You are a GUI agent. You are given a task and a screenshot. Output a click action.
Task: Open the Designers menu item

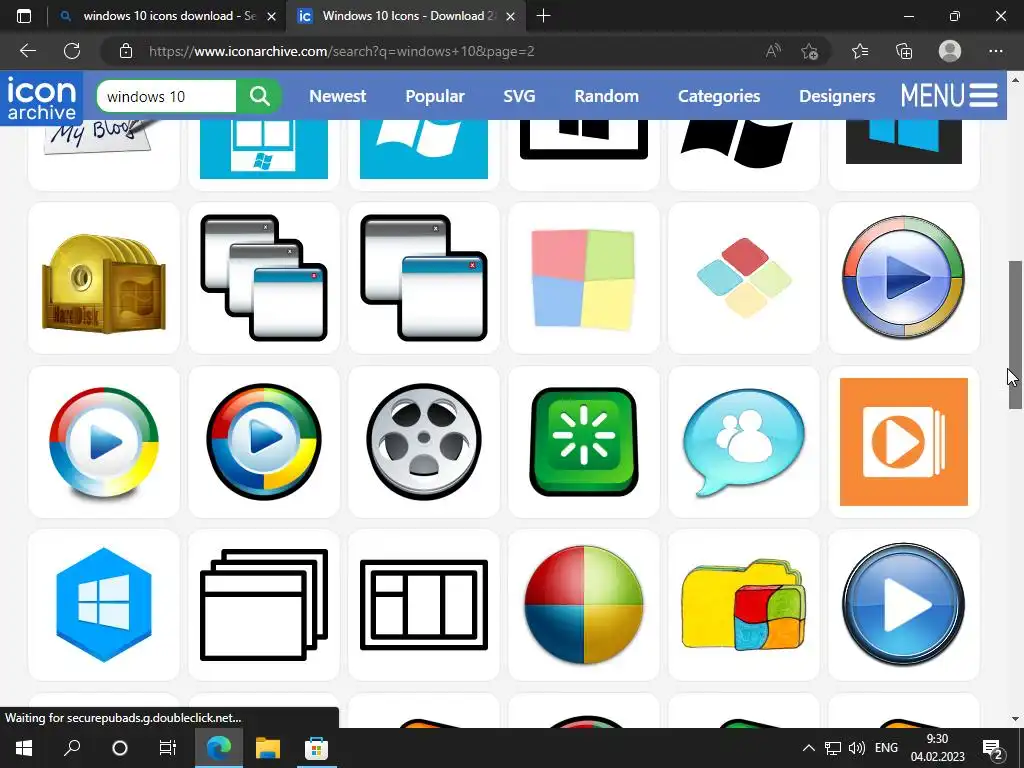click(837, 96)
